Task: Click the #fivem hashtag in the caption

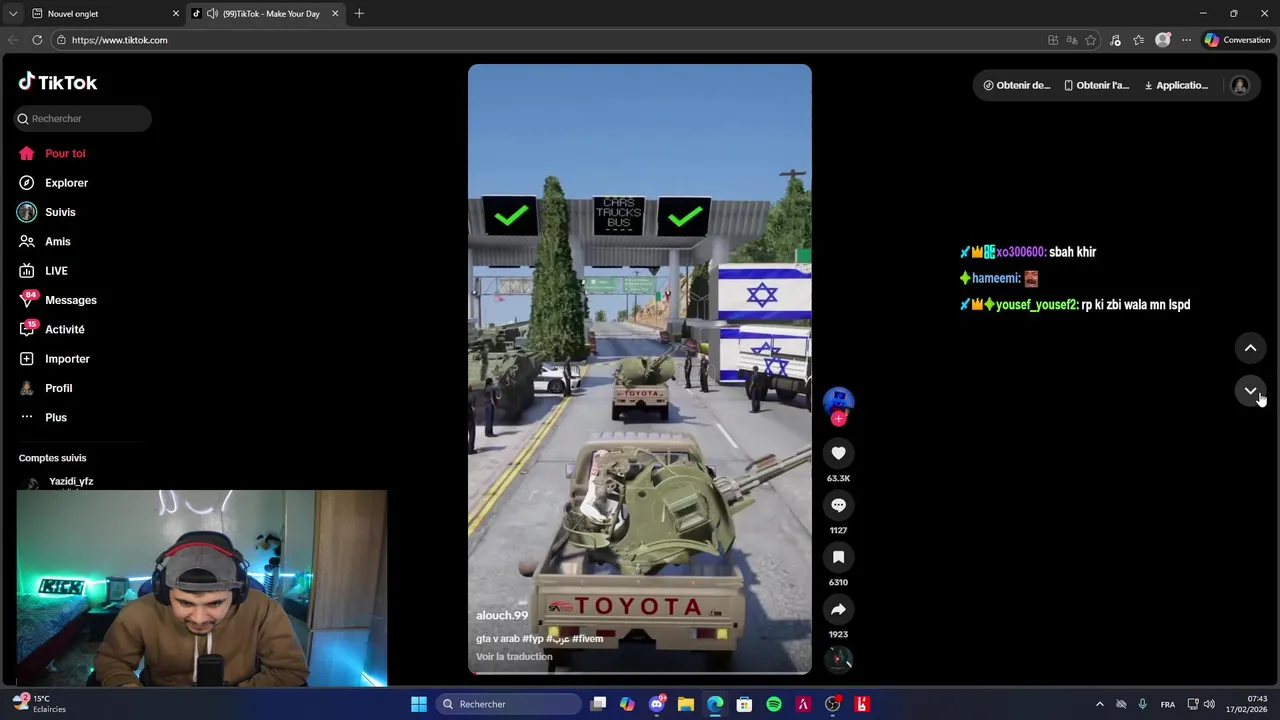Action: coord(588,639)
